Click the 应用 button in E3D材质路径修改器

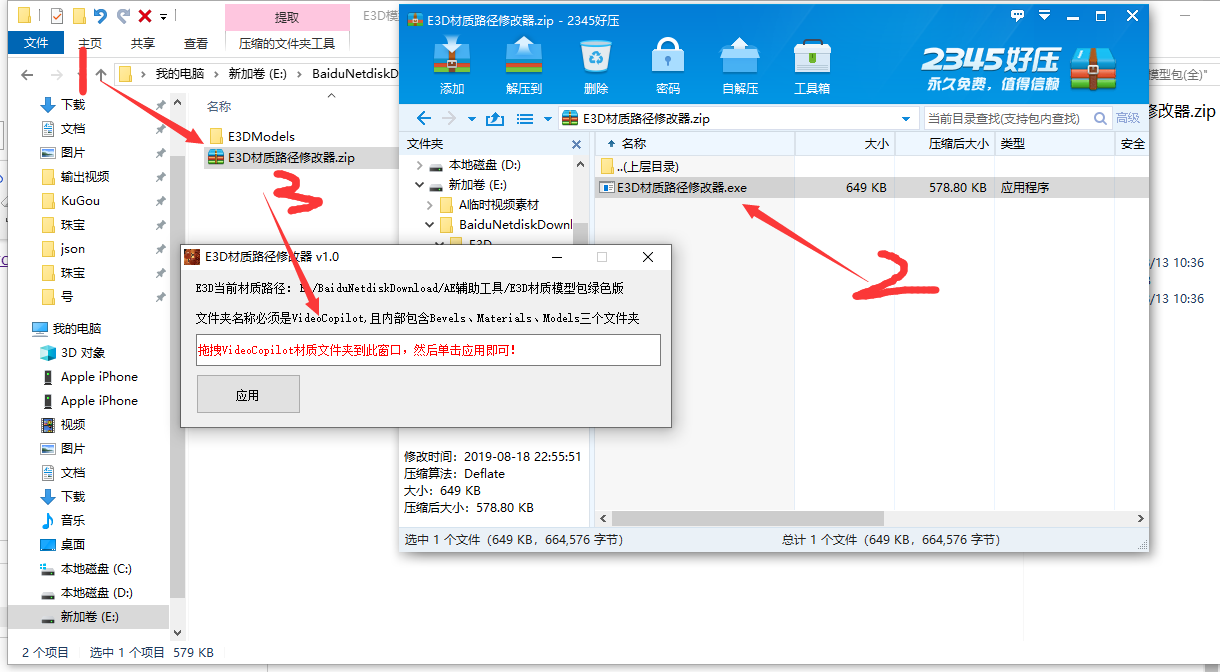click(248, 395)
